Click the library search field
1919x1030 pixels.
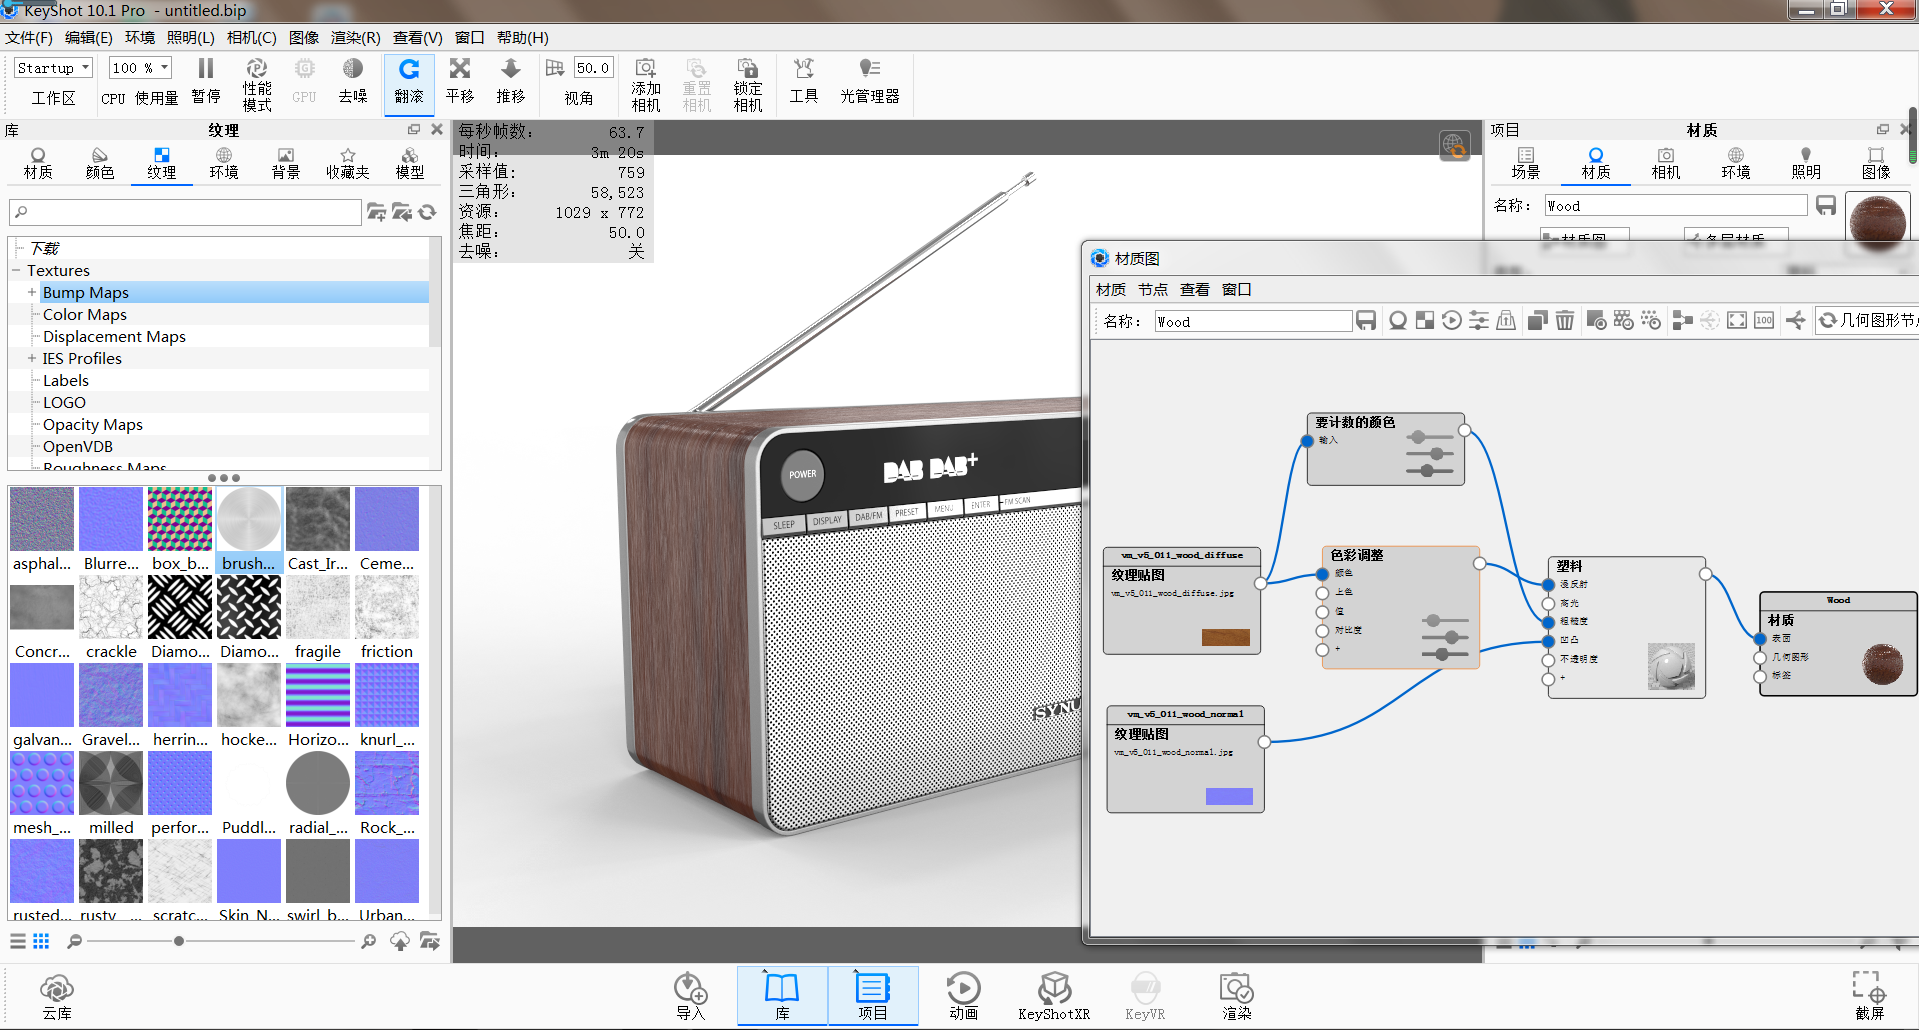186,212
